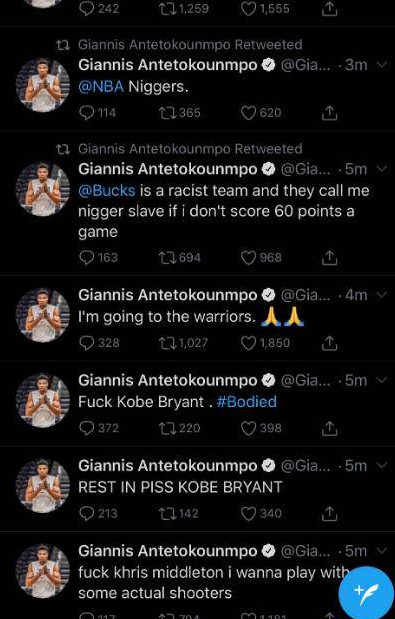Reply to the tweet with 328 replies
This screenshot has height=619, width=395.
pos(86,343)
